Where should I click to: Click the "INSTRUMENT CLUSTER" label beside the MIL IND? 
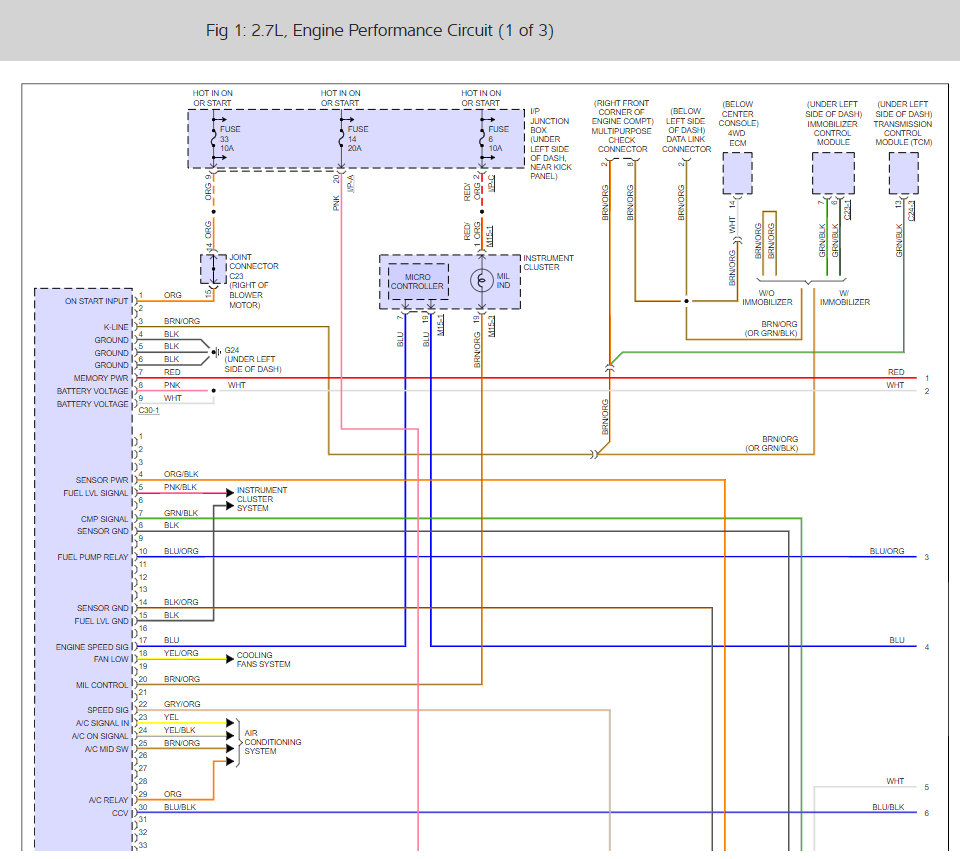[548, 263]
